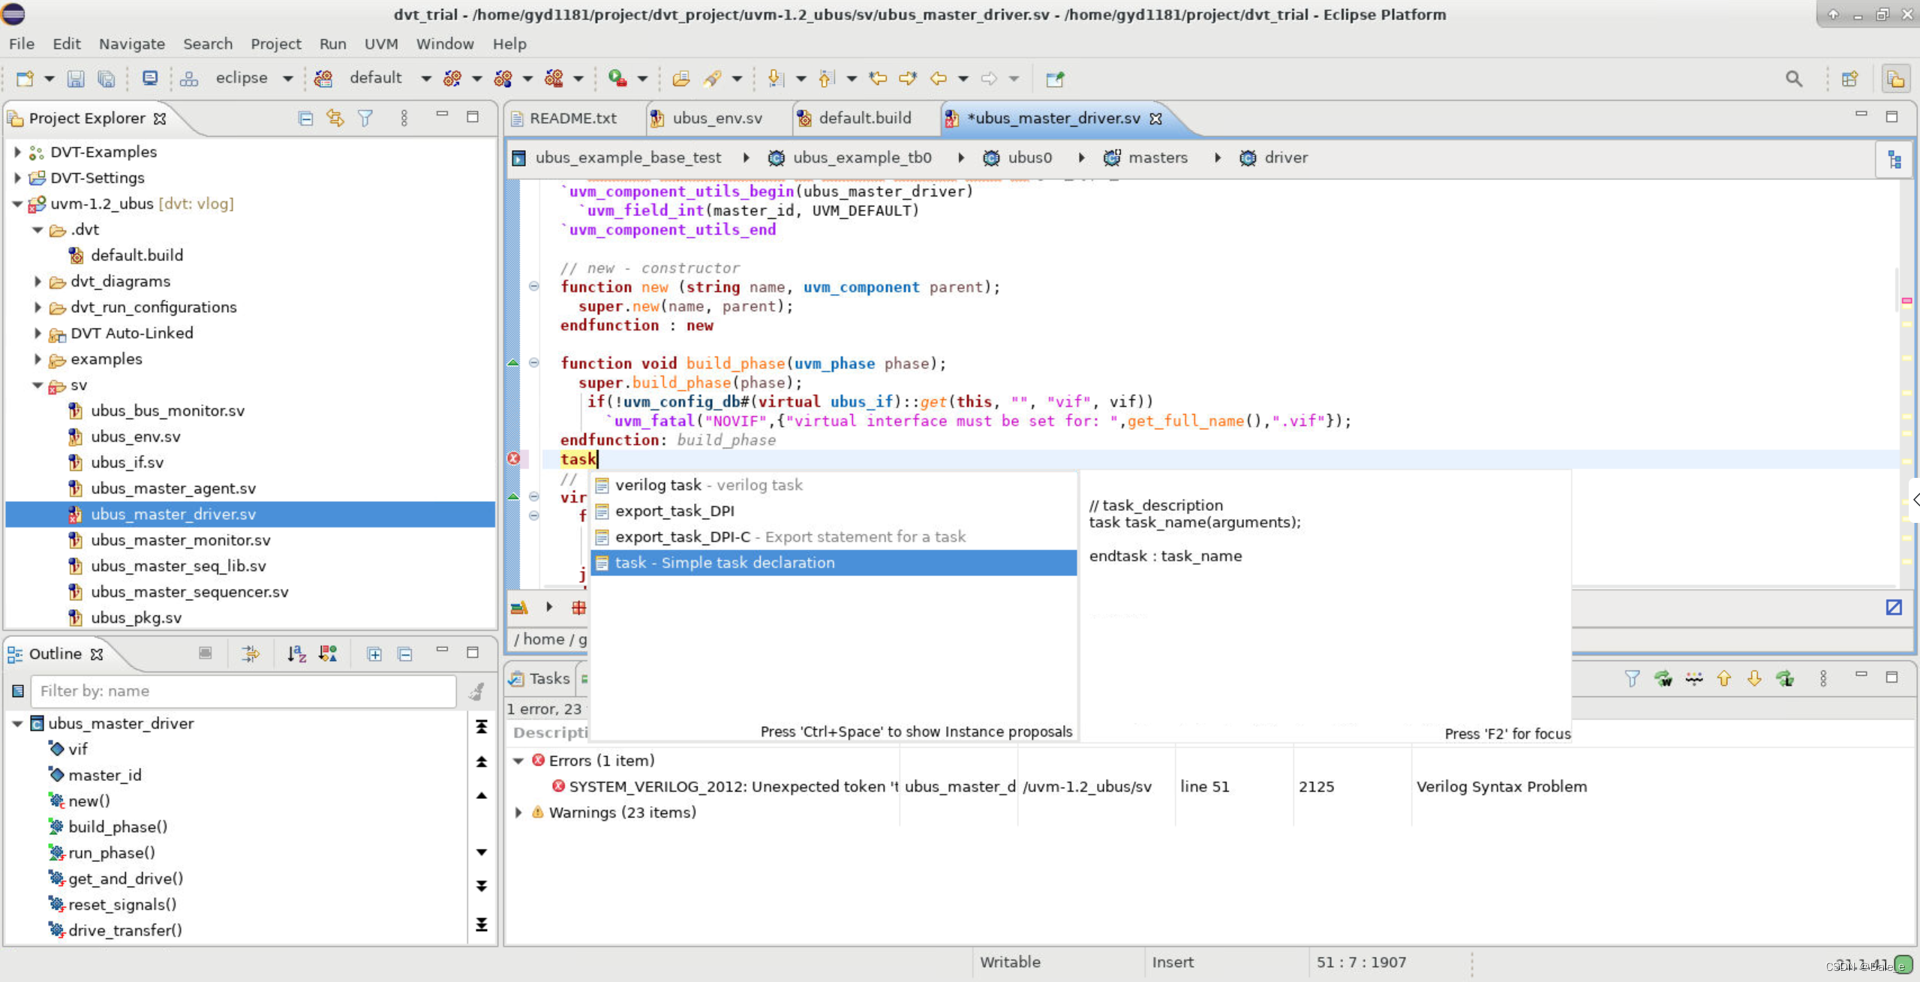
Task: Toggle Link with Editor in Project Explorer
Action: coord(335,118)
